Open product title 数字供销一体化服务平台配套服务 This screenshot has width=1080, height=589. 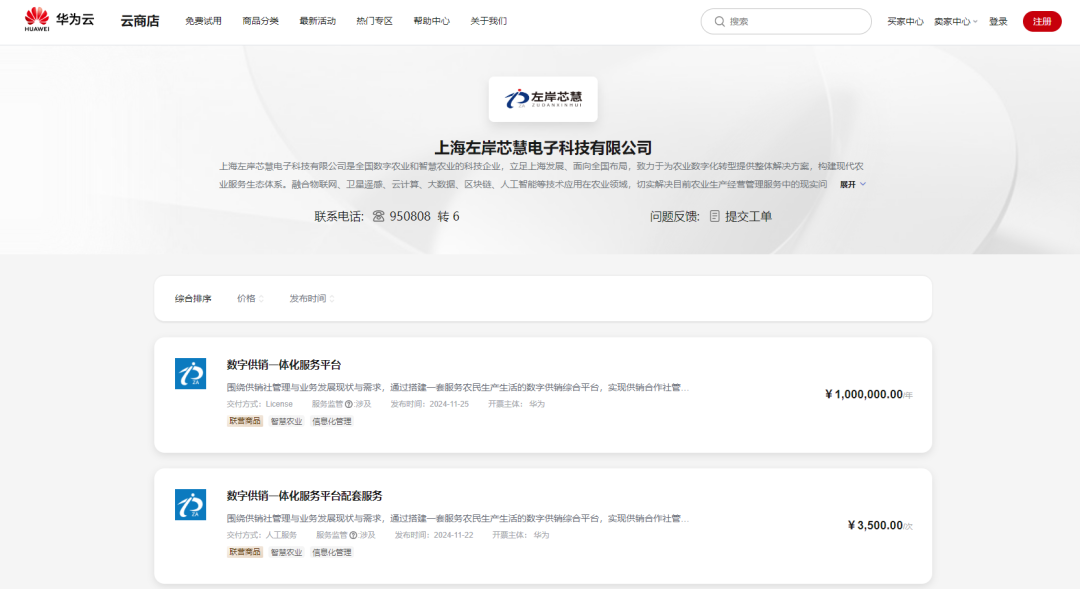click(x=304, y=496)
